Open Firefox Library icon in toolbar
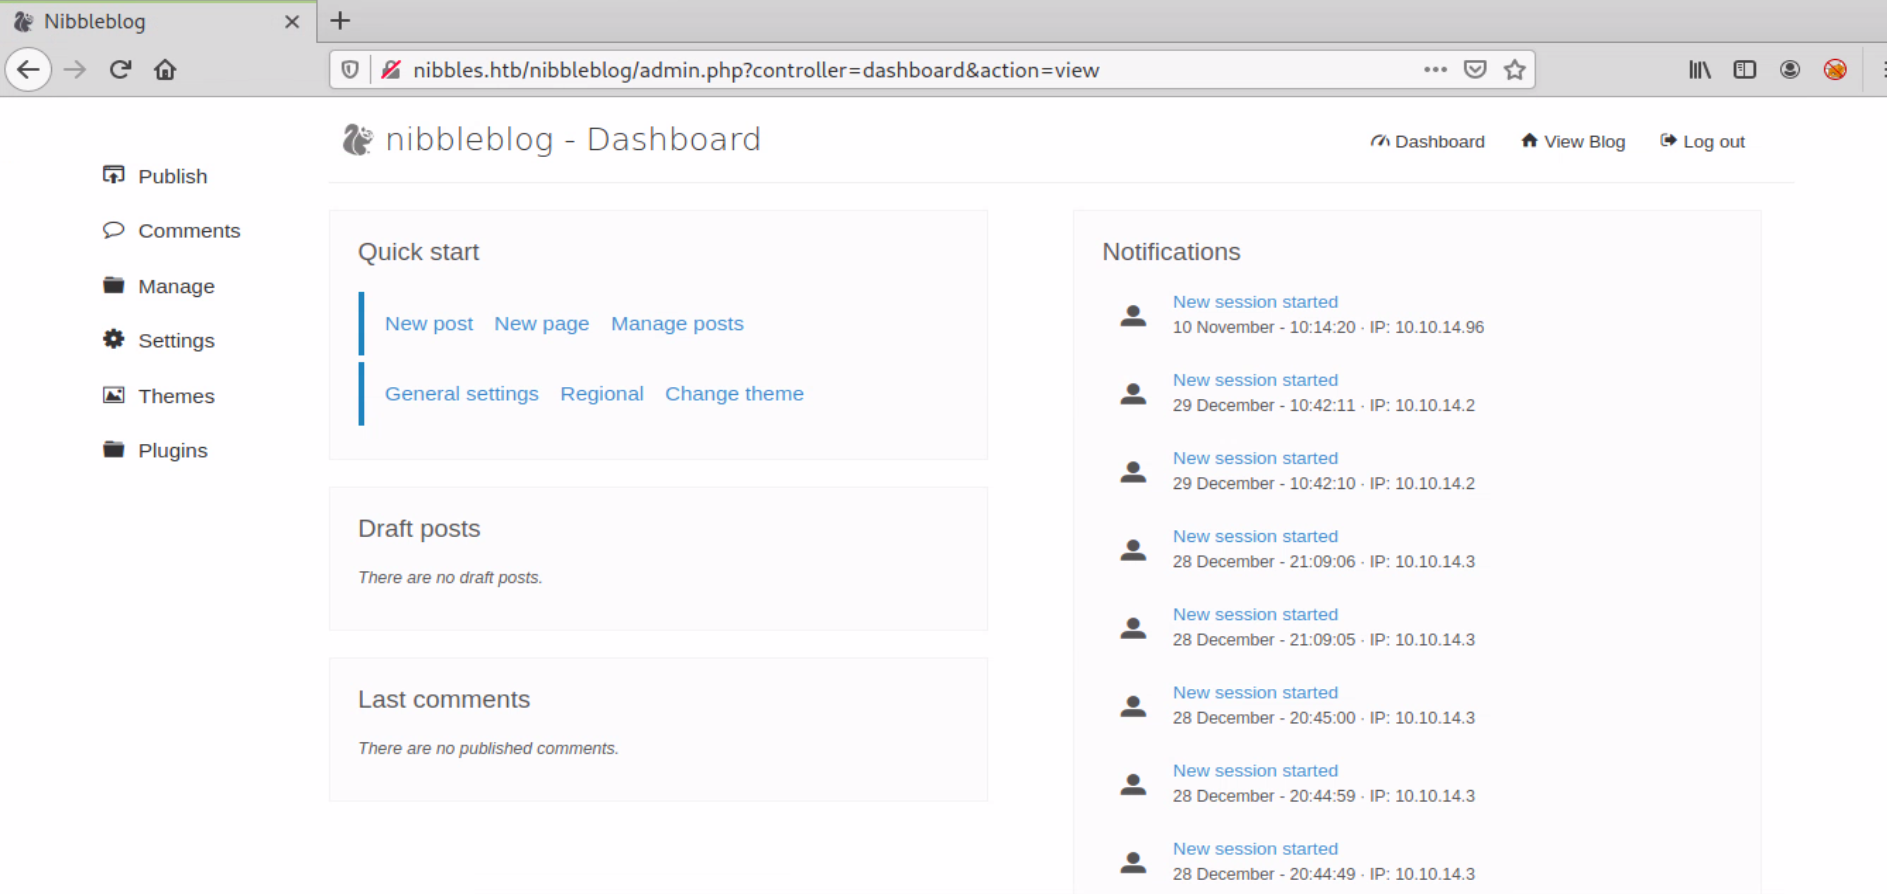Screen dimensions: 1887x894 coord(1699,70)
